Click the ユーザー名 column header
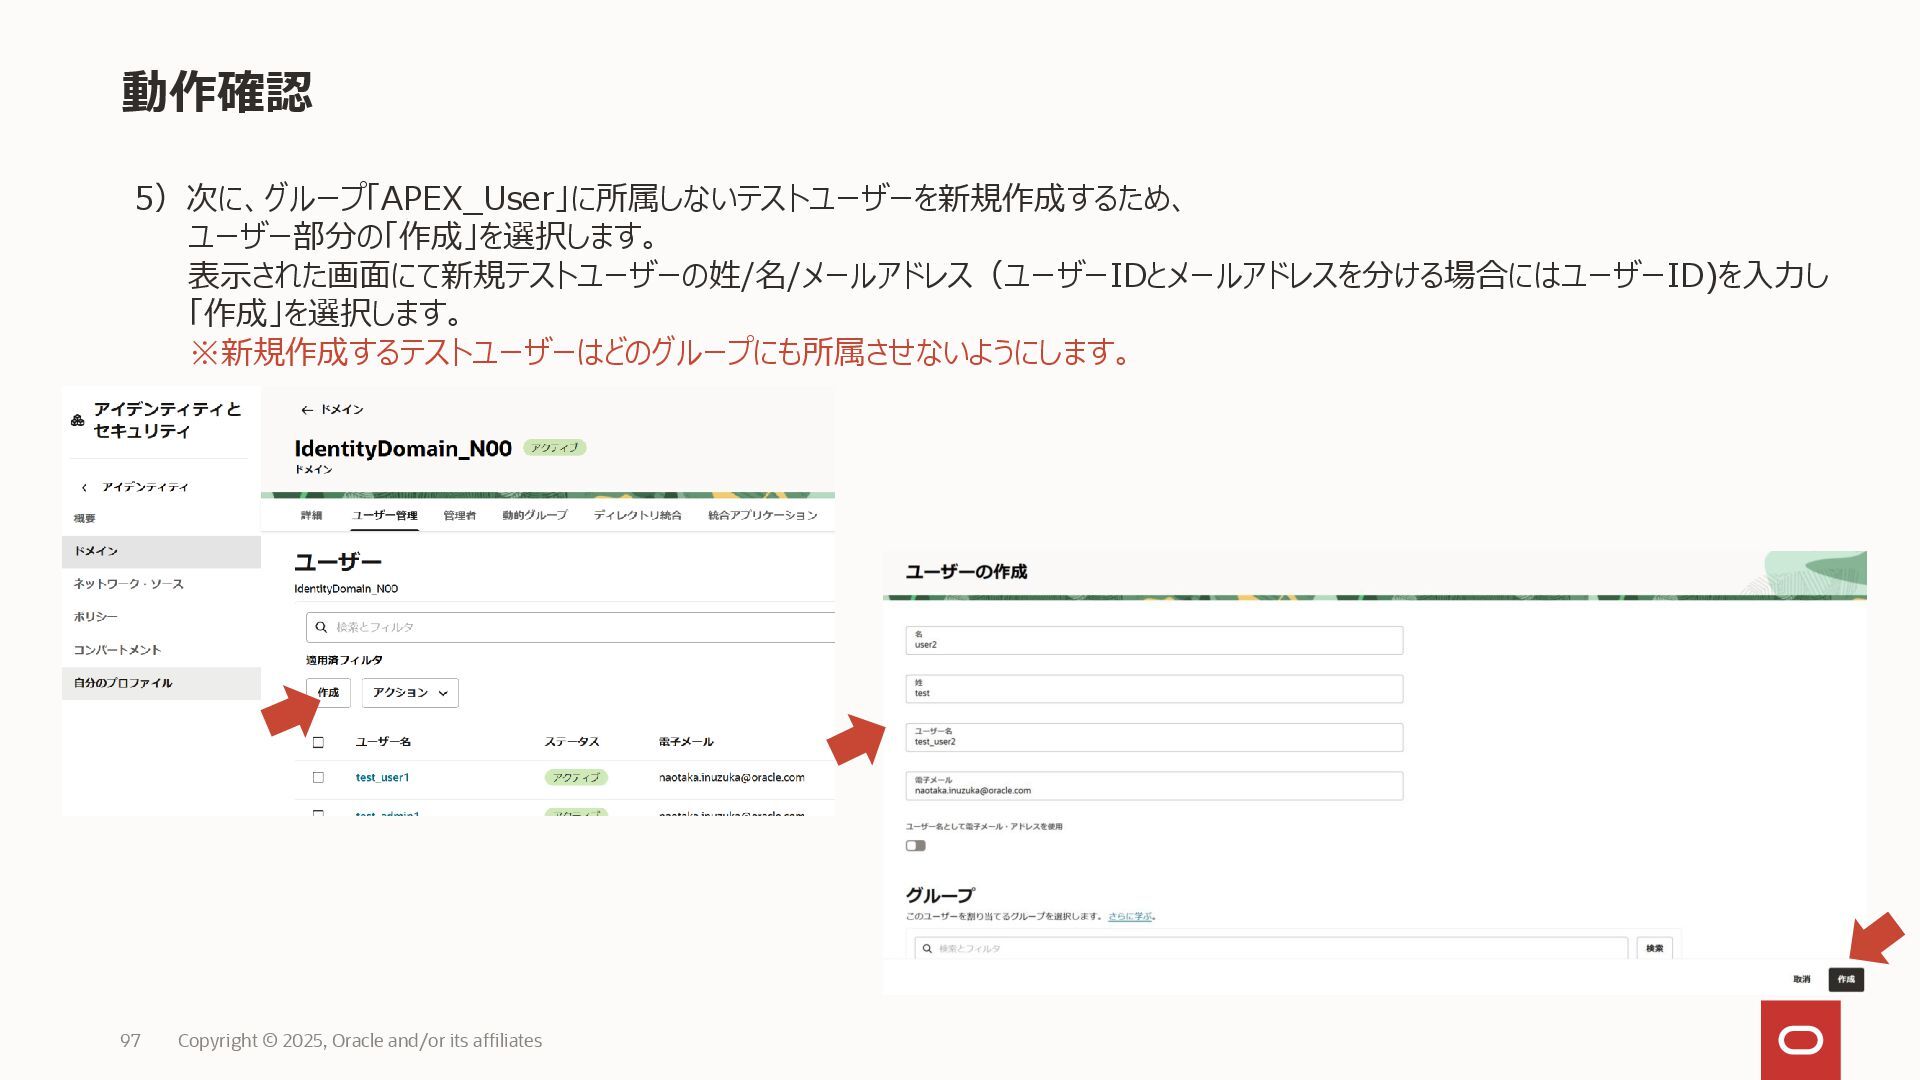Screen dimensions: 1920x1080 tap(383, 742)
